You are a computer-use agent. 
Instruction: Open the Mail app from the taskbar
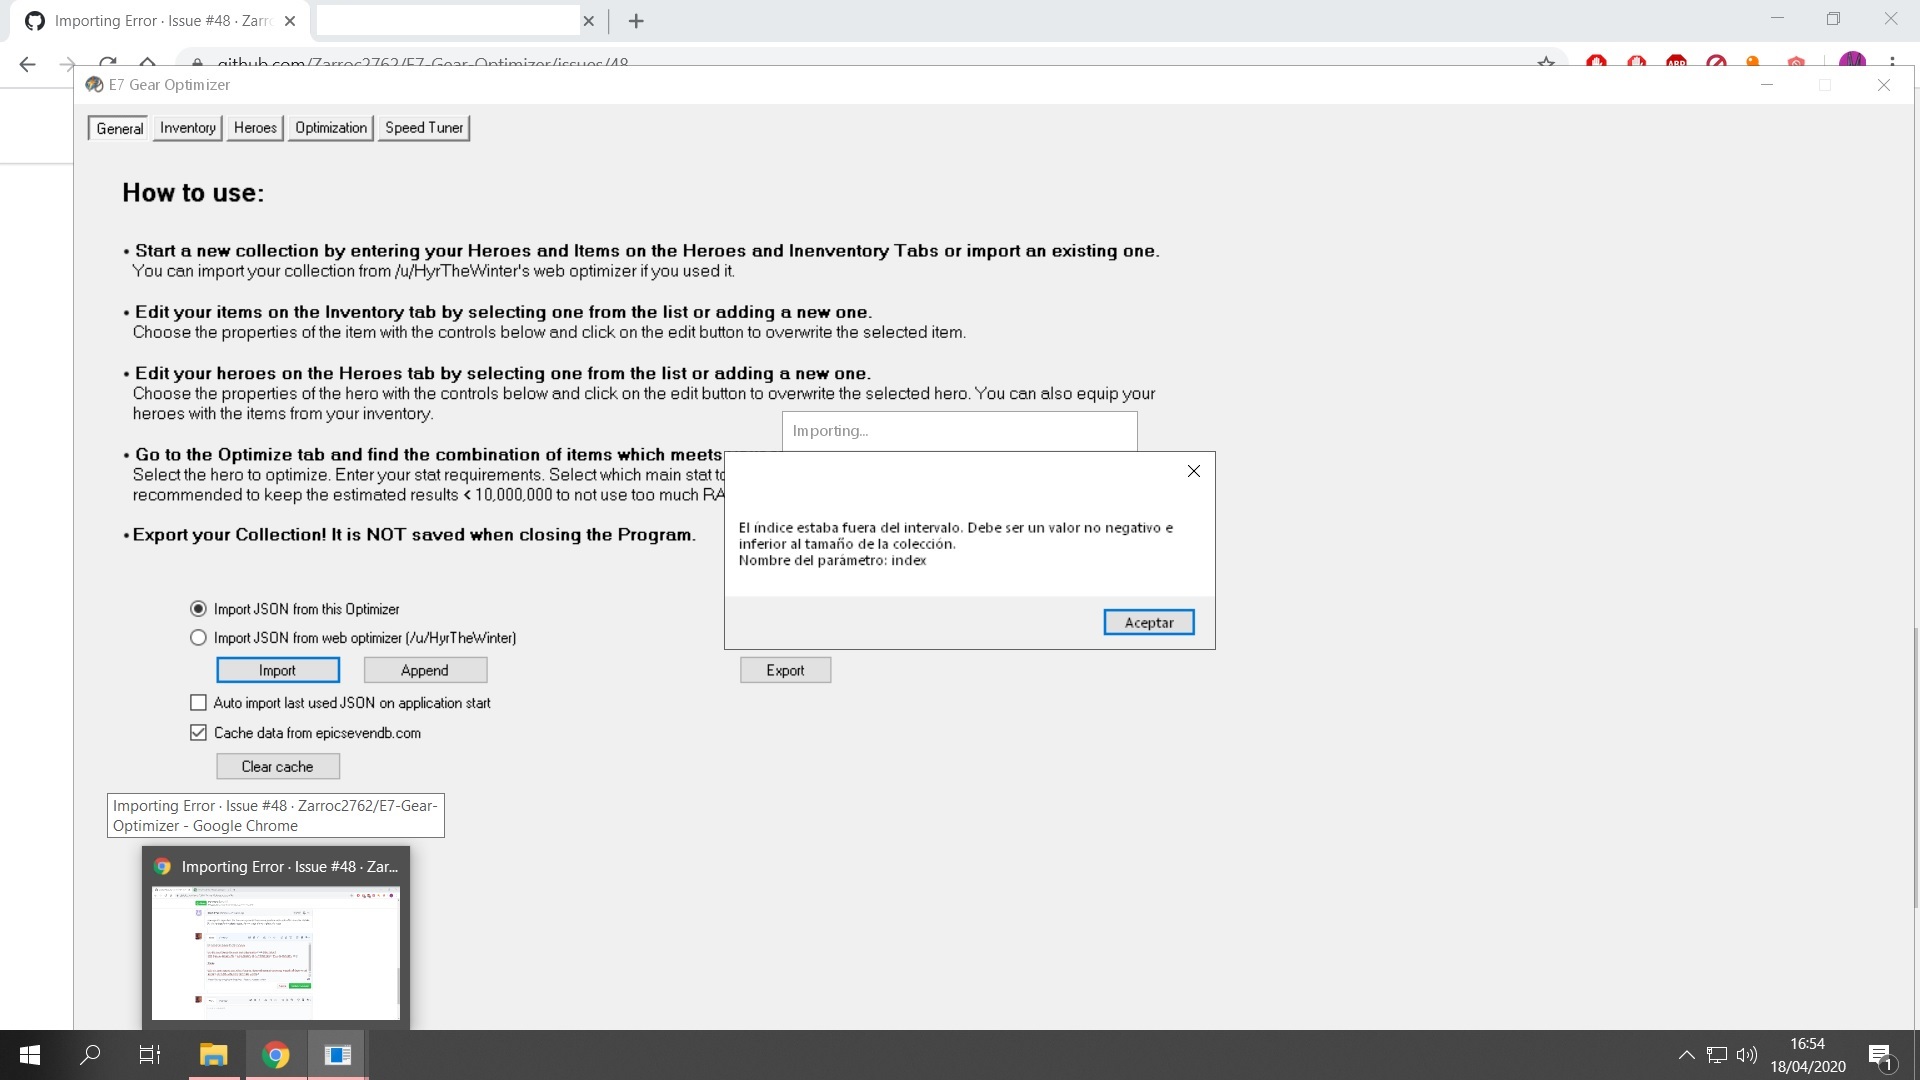(x=337, y=1055)
